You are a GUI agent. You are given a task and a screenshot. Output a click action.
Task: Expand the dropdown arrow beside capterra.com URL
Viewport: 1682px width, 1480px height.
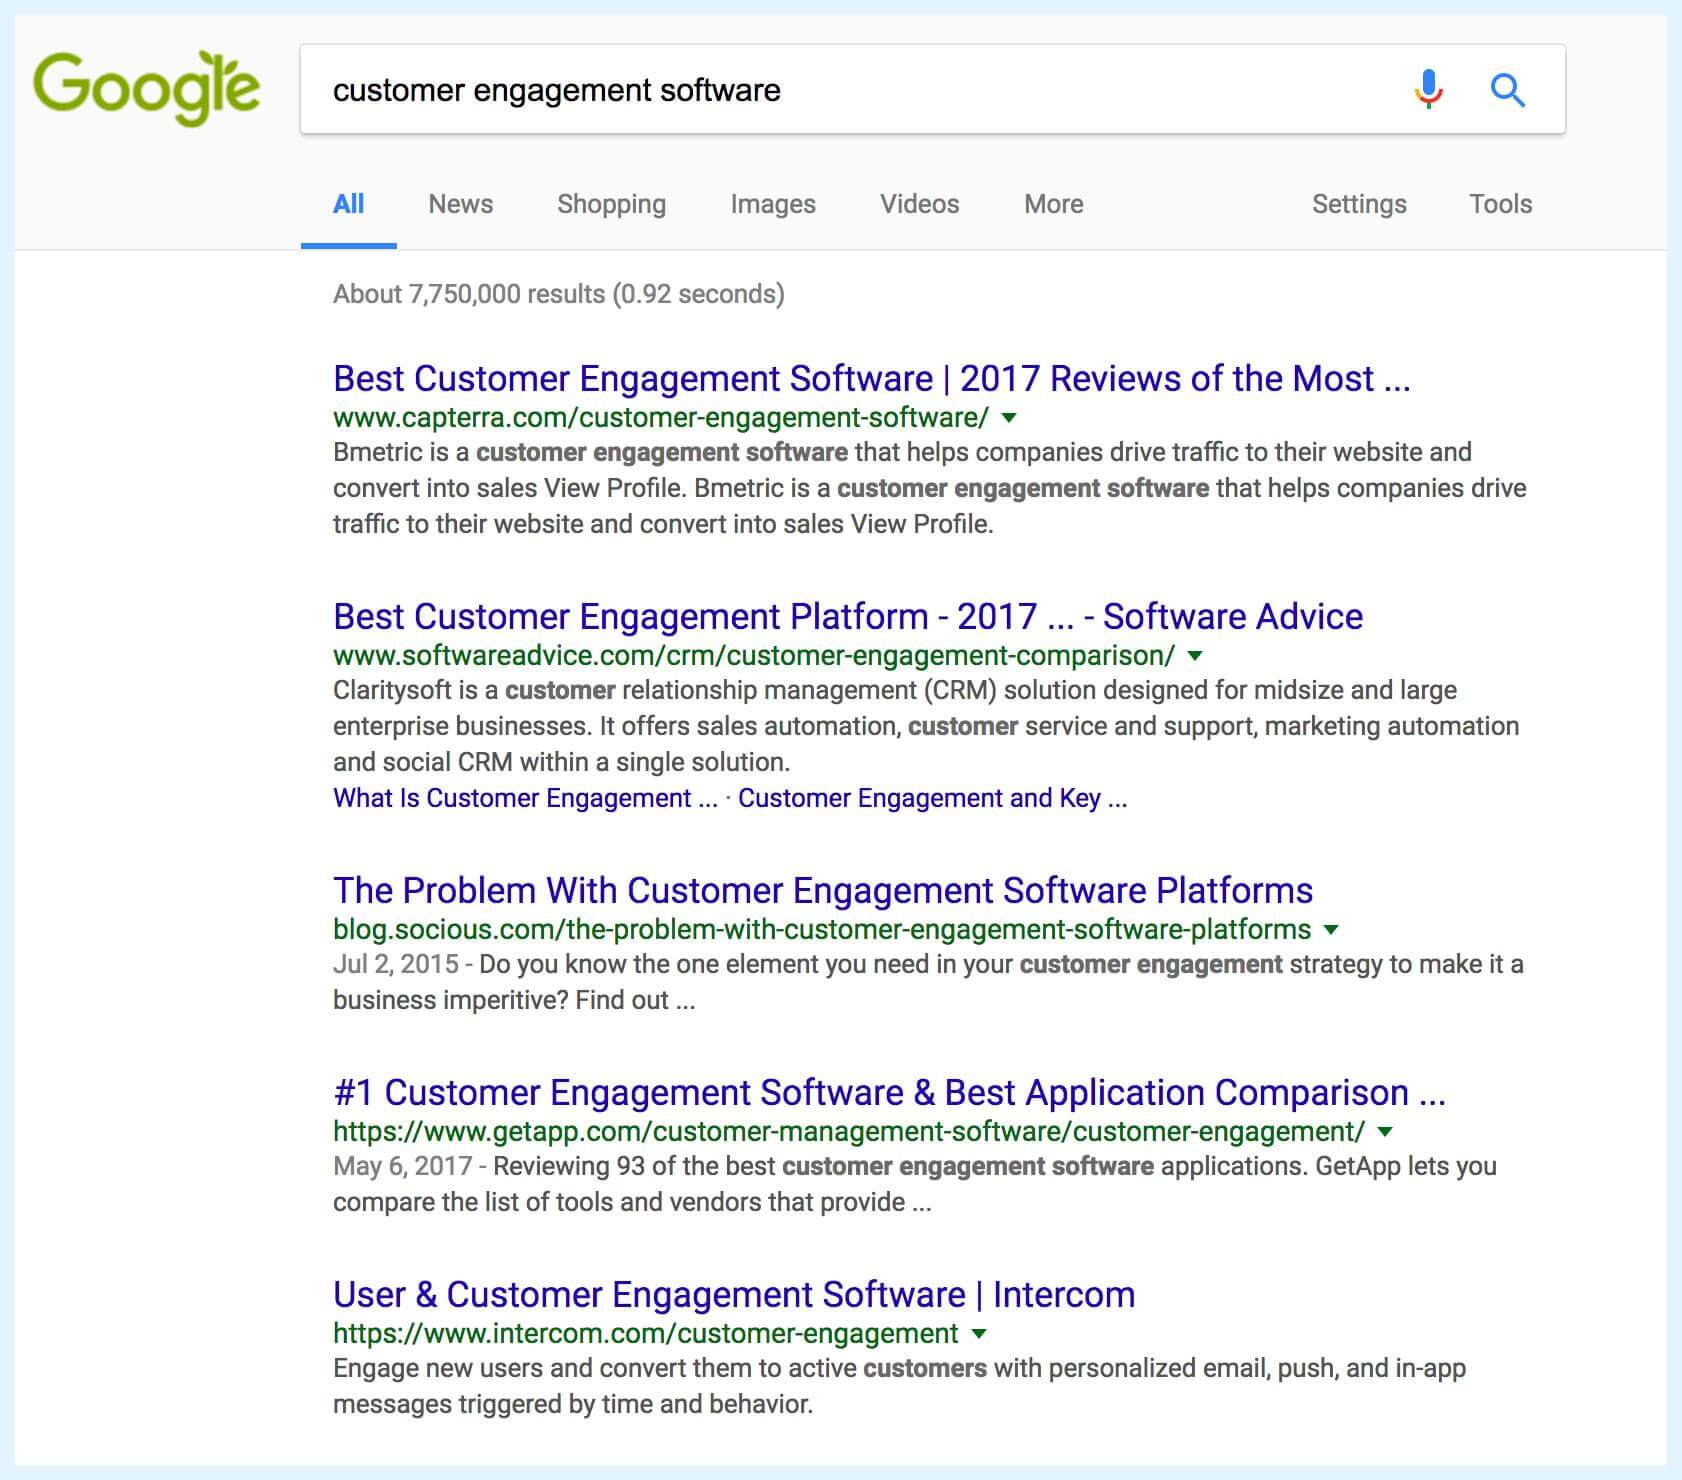click(x=1009, y=418)
